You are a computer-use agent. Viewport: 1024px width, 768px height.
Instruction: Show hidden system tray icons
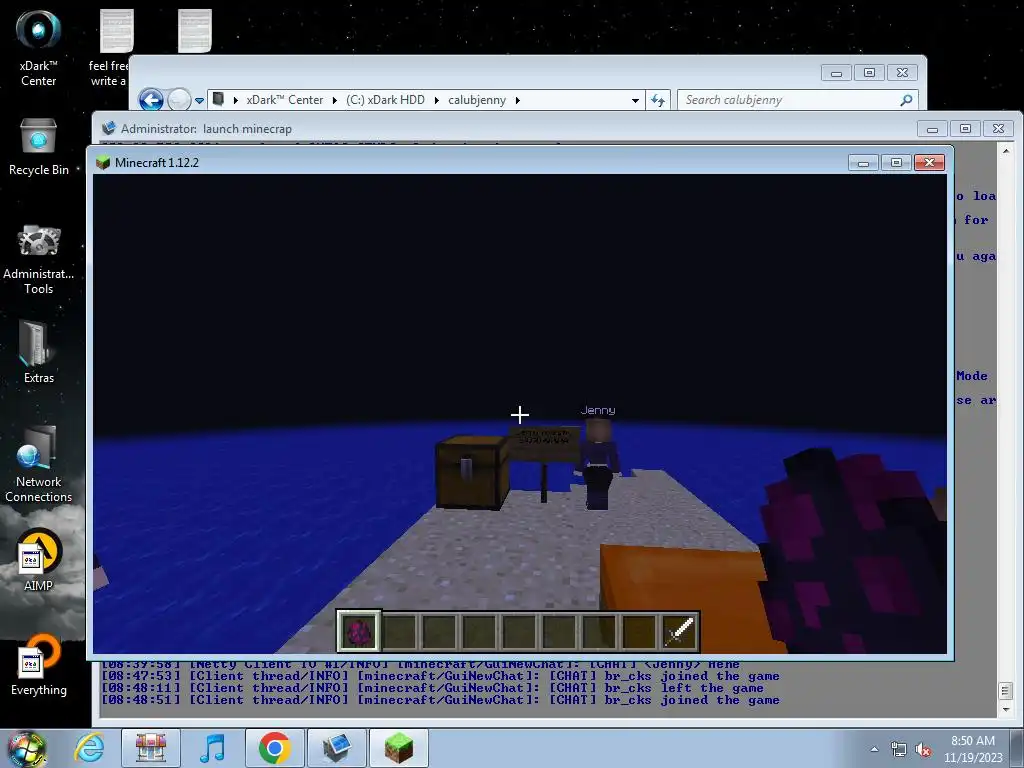874,750
